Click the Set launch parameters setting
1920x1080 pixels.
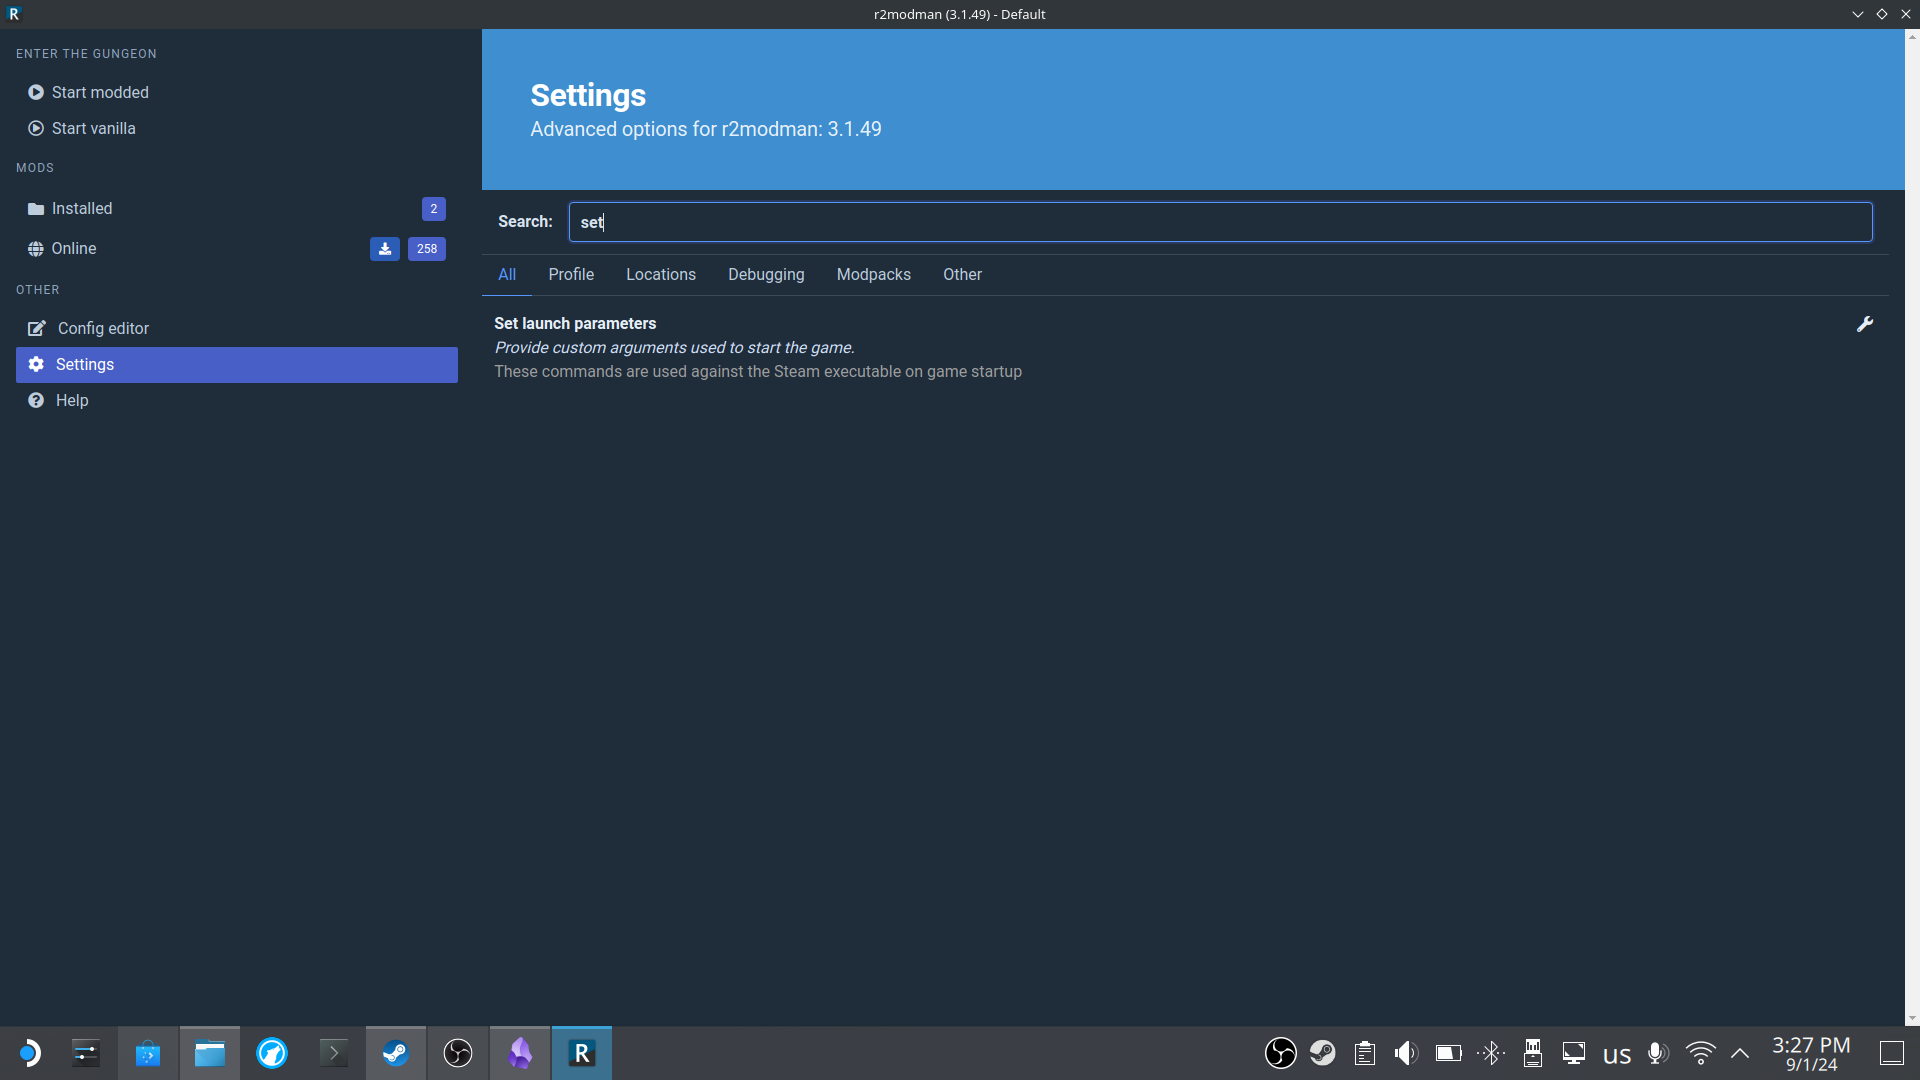[x=1185, y=347]
